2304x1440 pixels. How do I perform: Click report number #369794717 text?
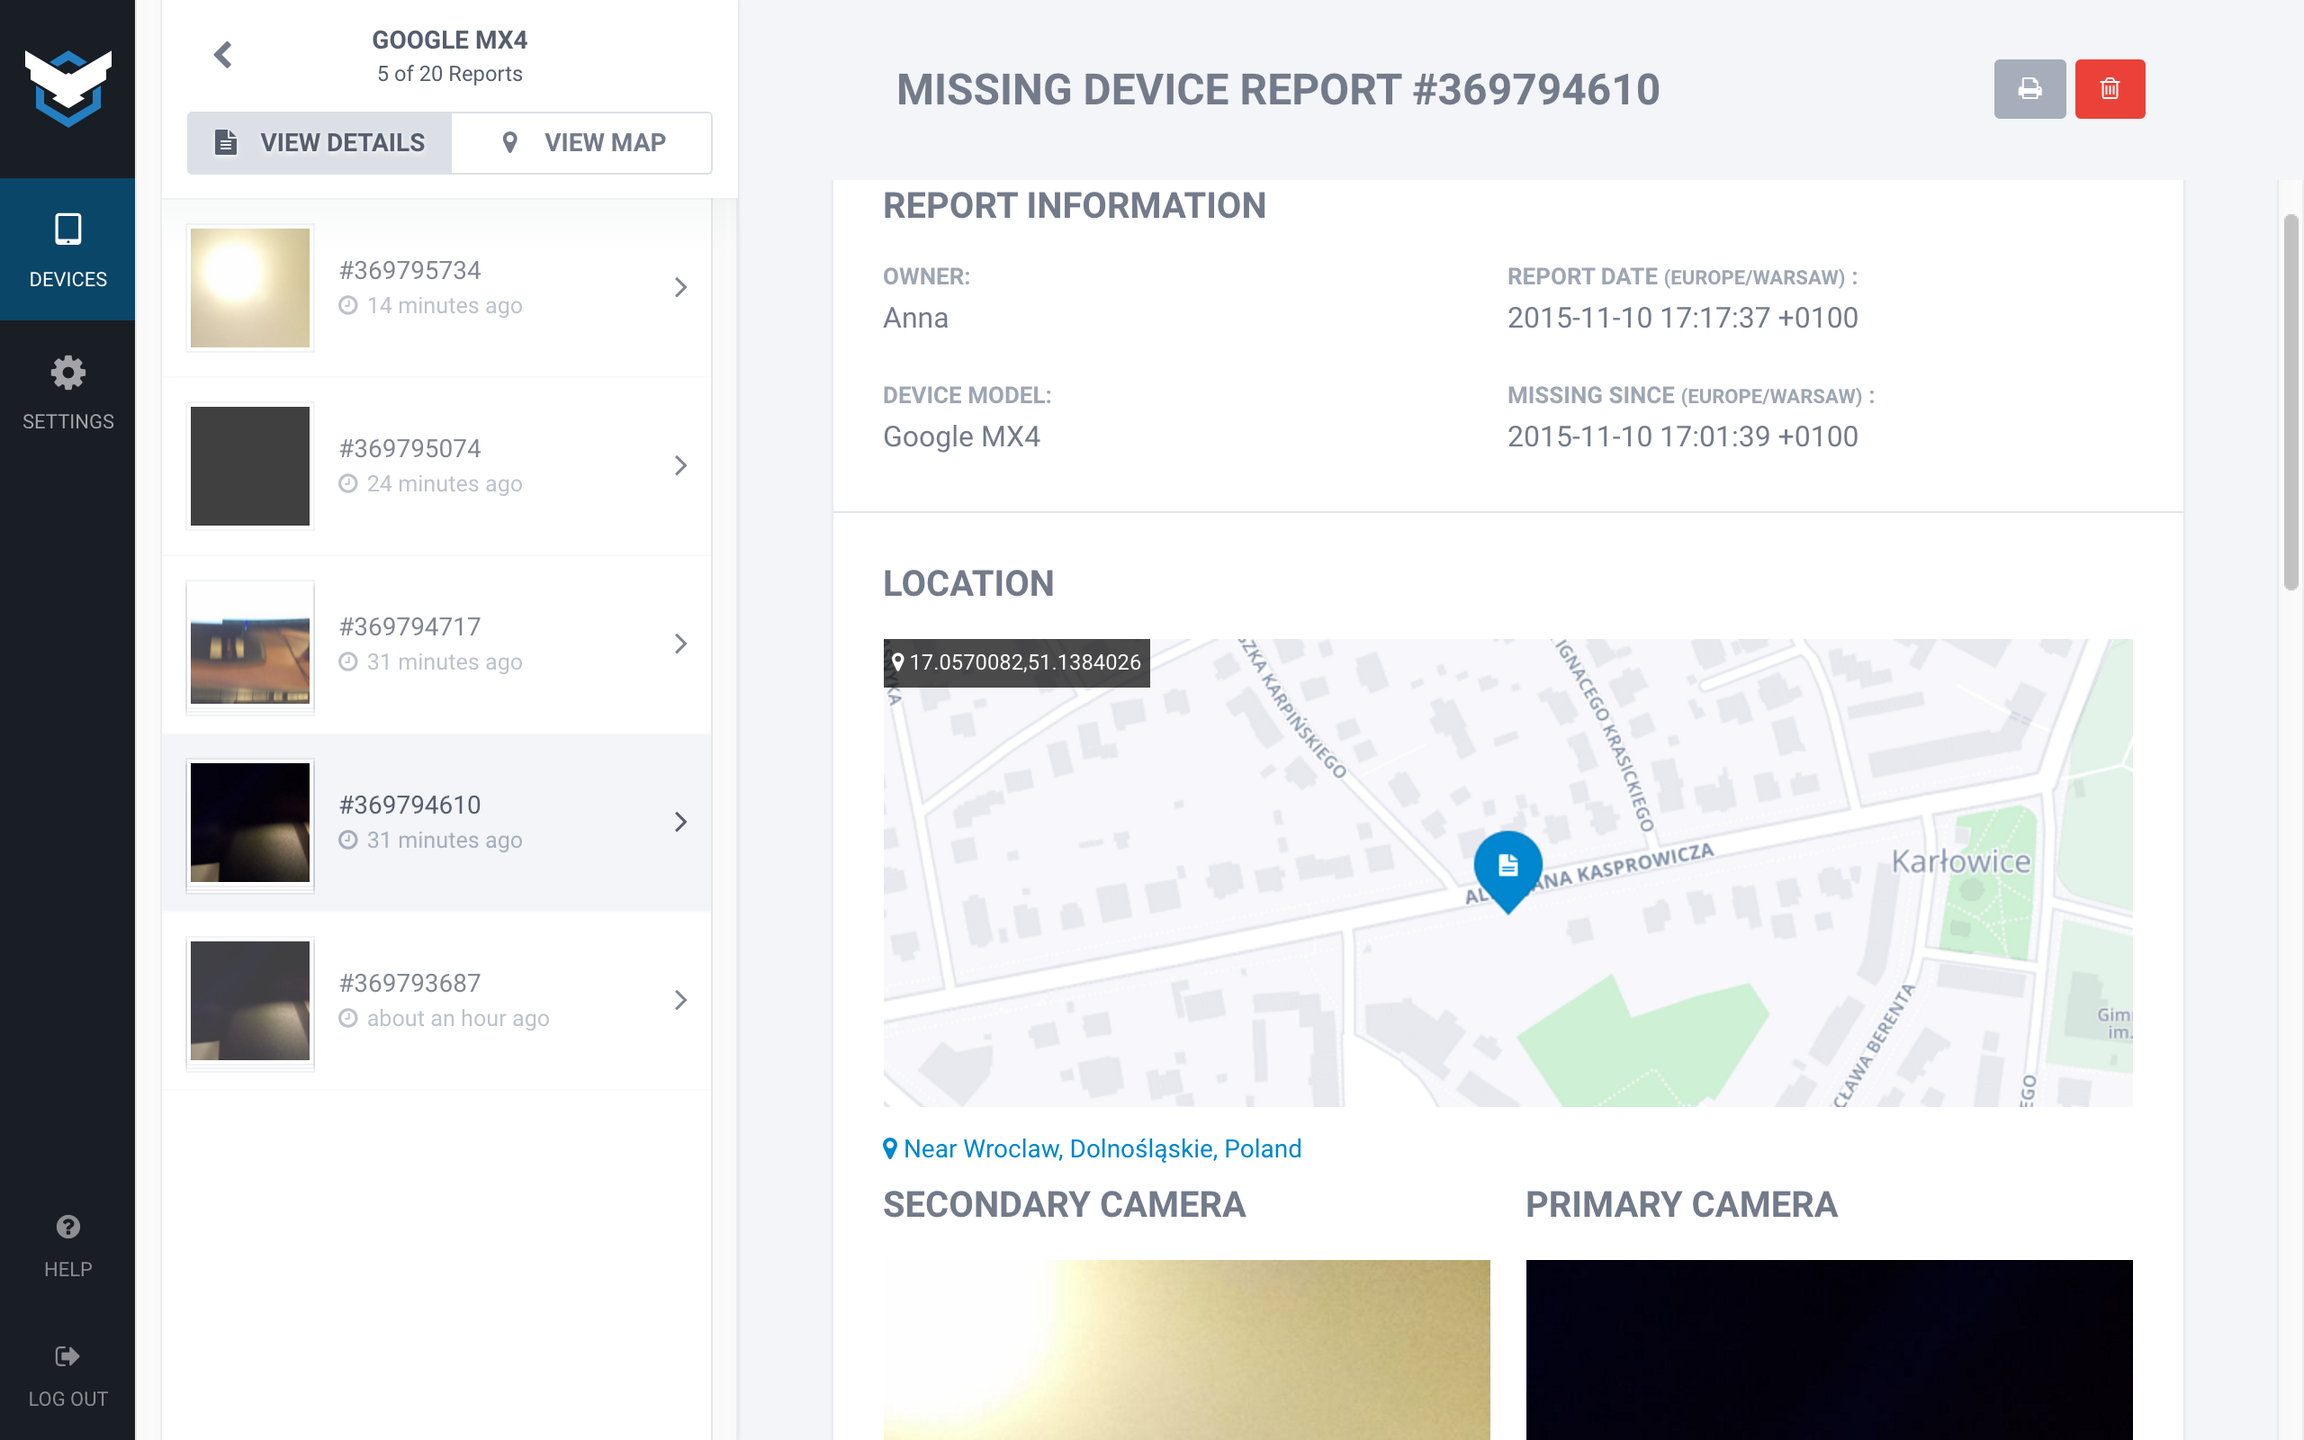410,627
